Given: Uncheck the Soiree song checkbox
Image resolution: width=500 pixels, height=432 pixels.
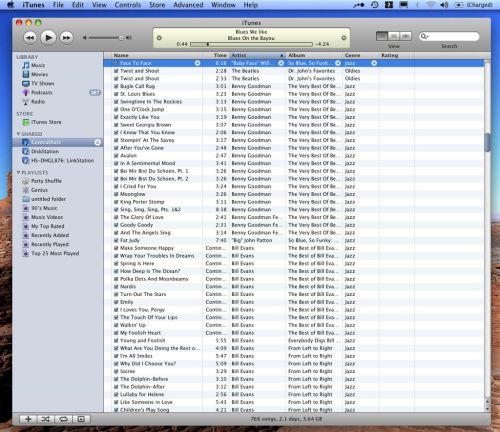Looking at the screenshot, I should click(x=116, y=371).
